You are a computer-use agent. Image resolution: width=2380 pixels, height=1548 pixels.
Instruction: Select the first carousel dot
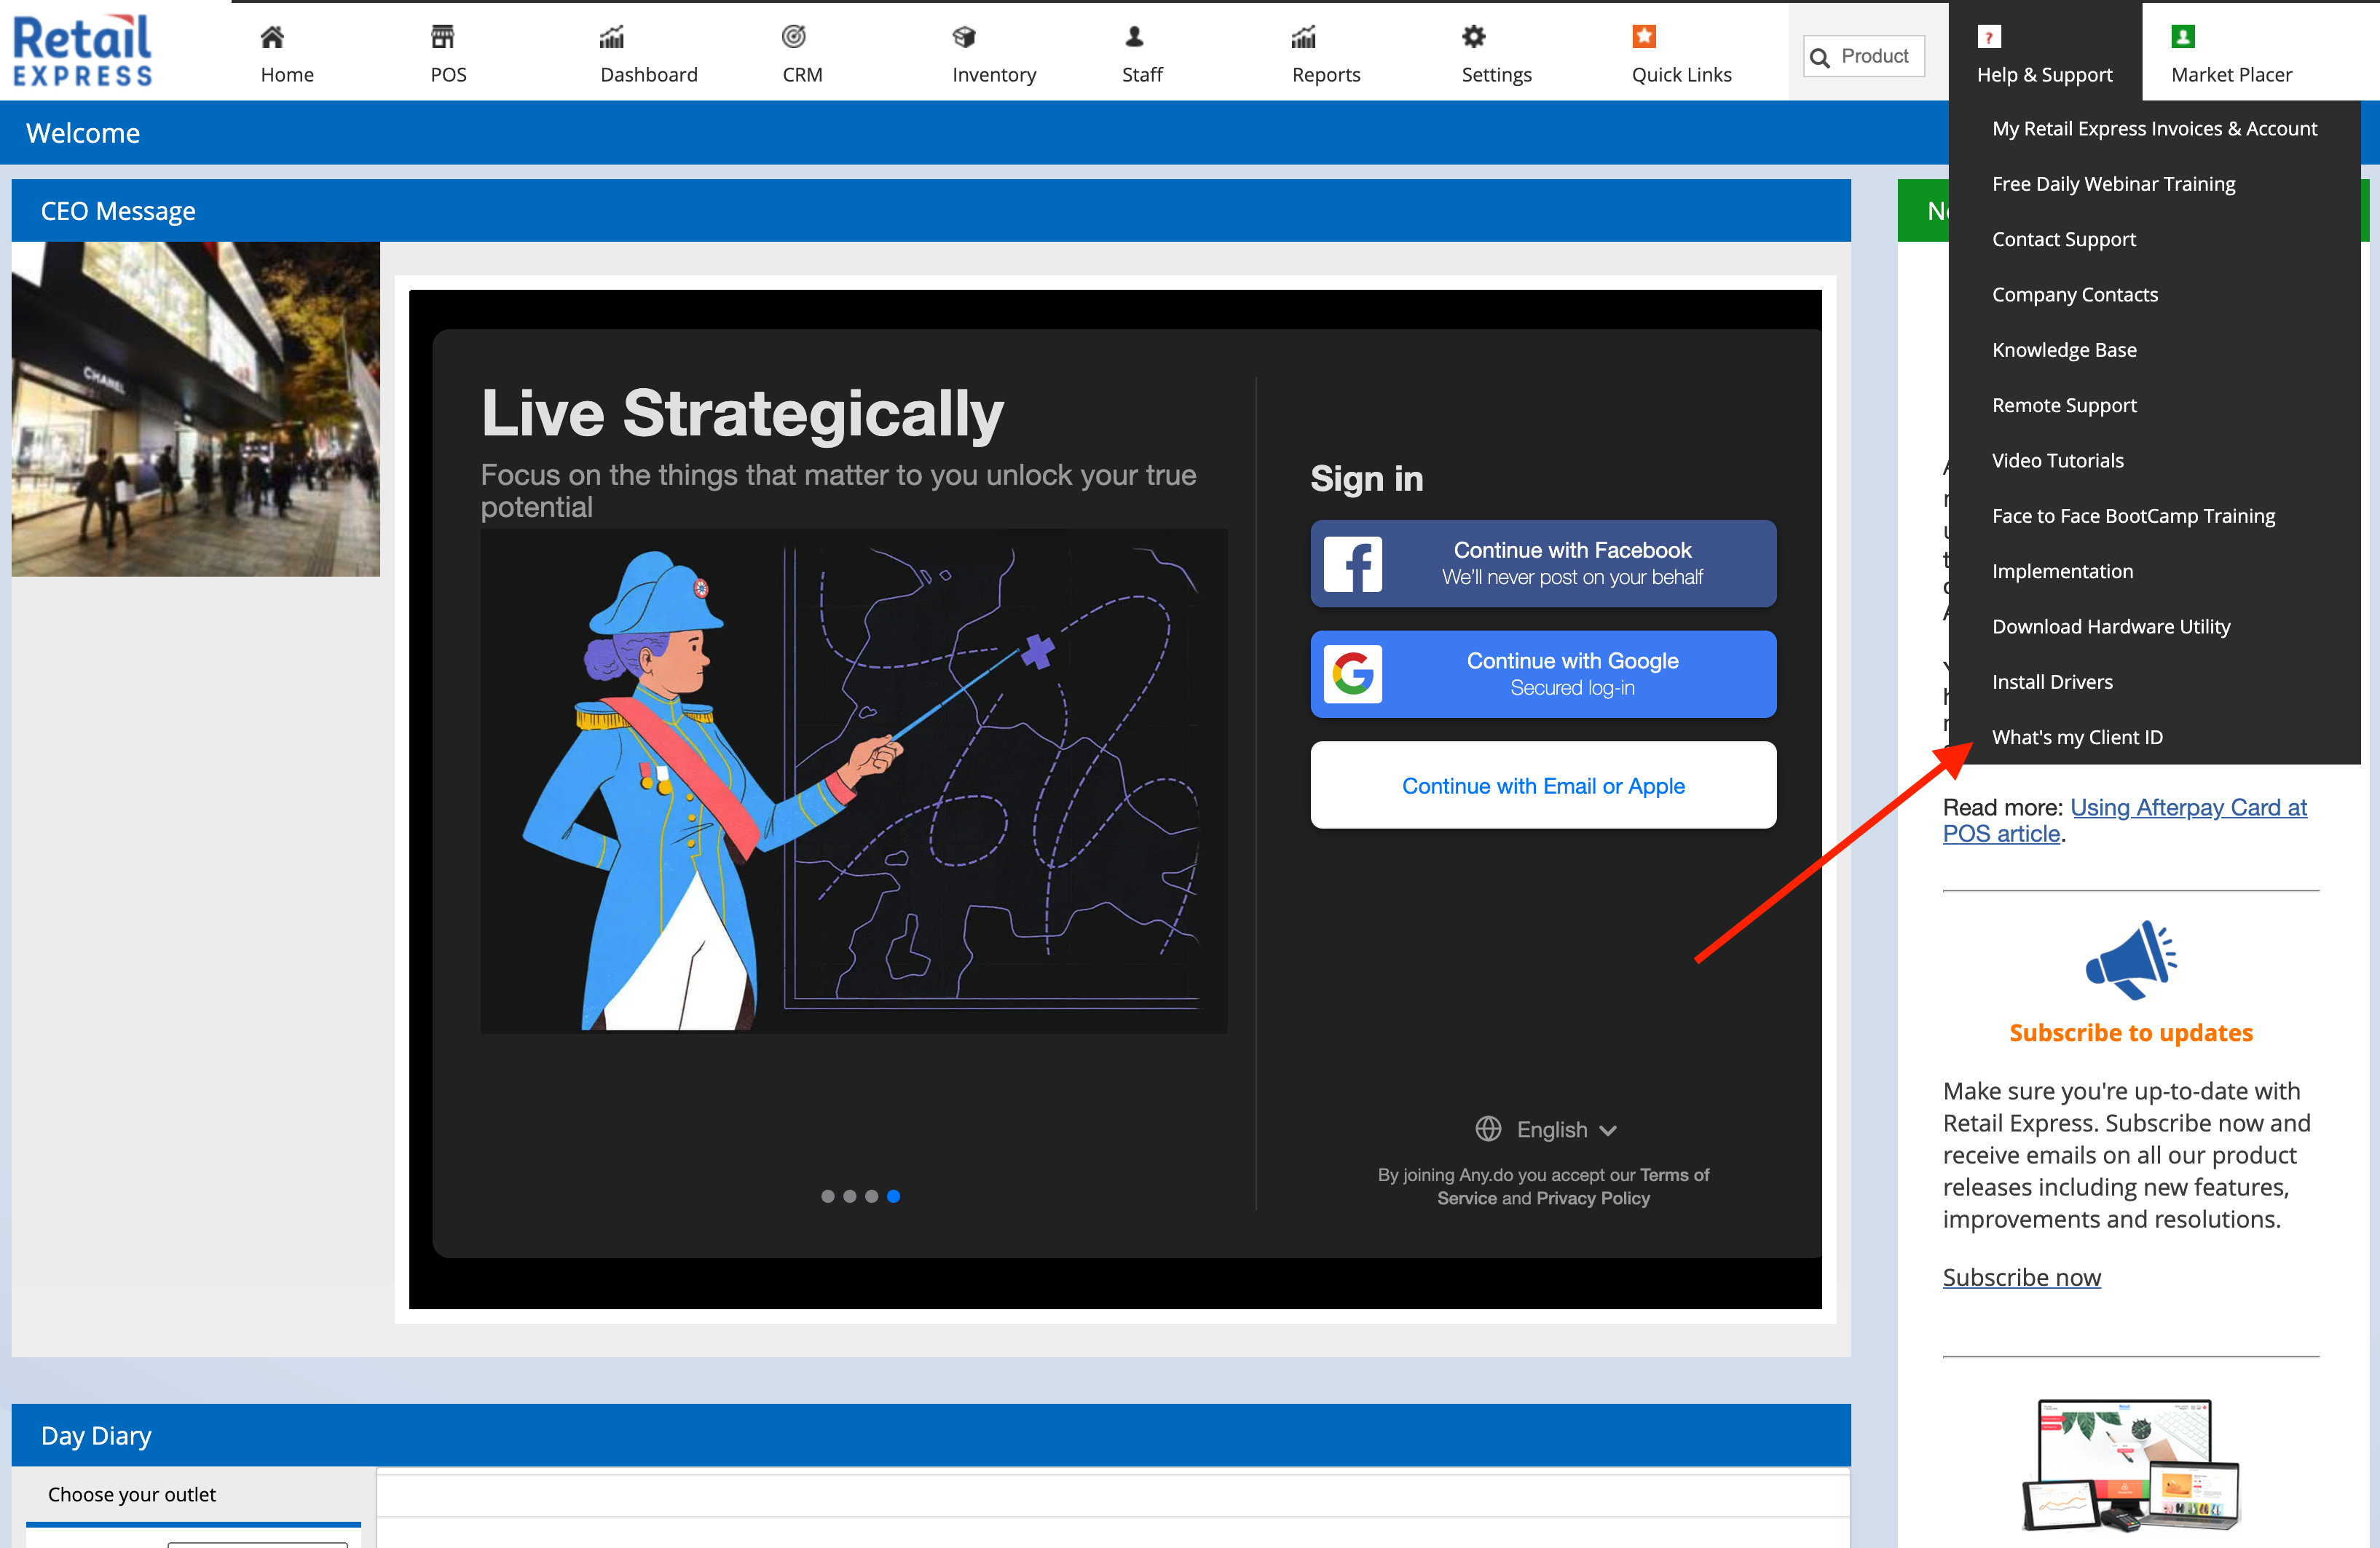point(827,1196)
